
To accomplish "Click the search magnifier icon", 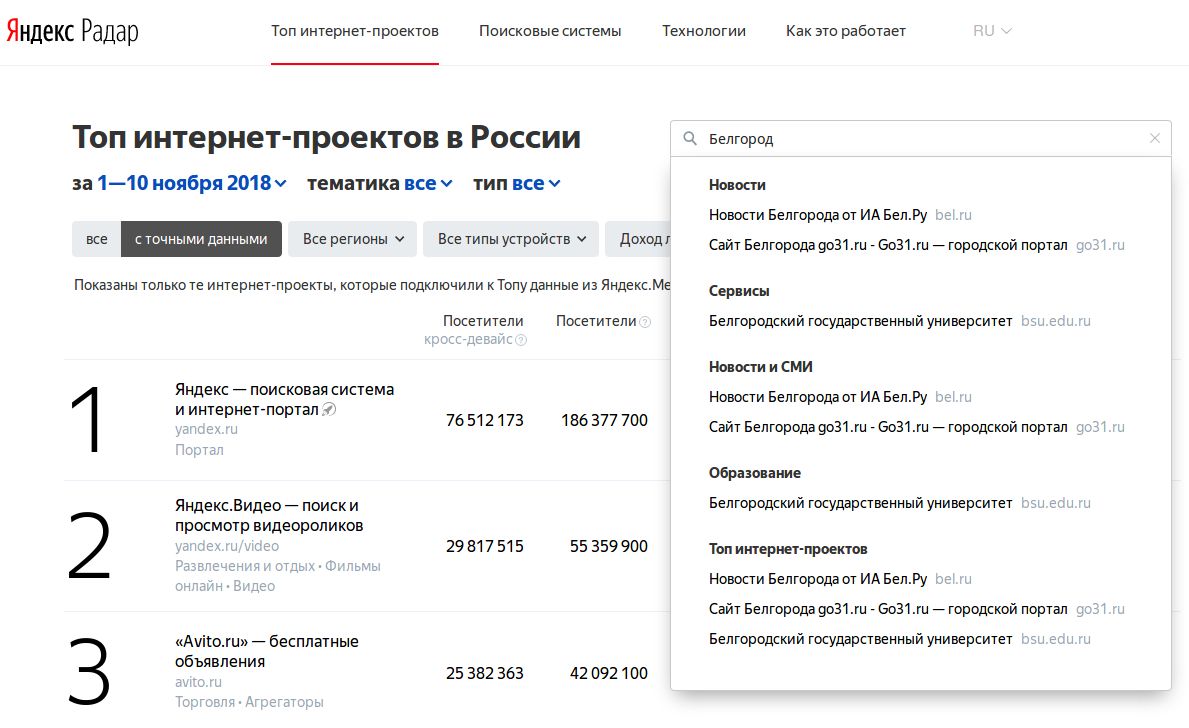I will point(690,139).
